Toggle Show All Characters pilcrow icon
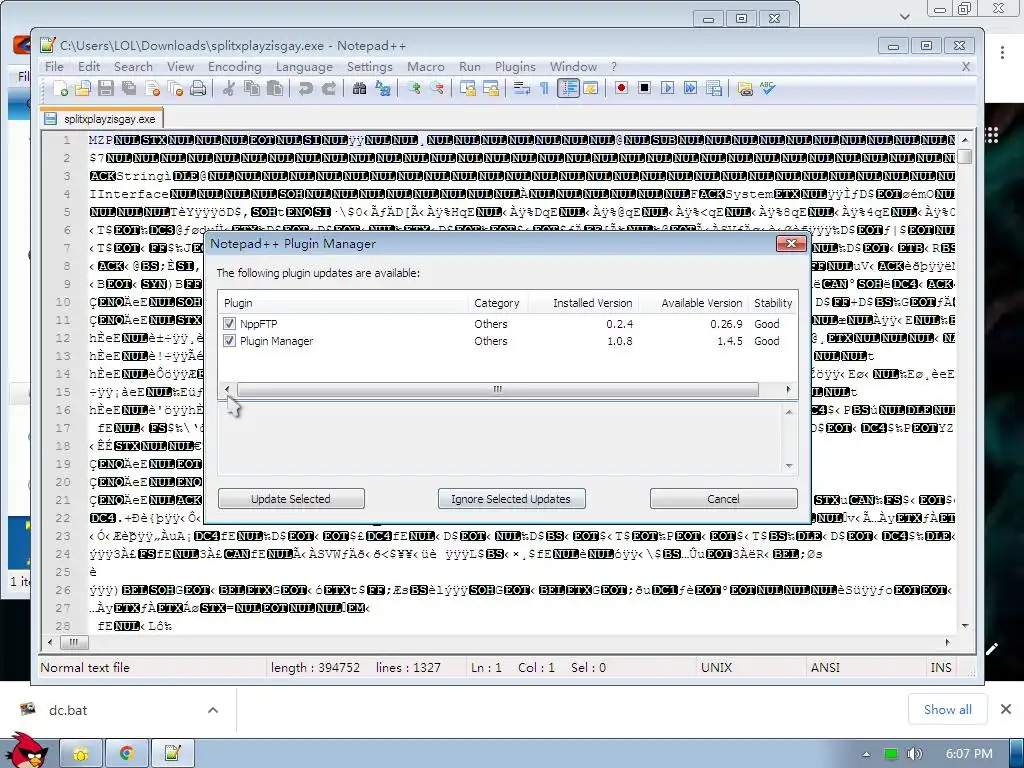1024x768 pixels. coord(544,88)
